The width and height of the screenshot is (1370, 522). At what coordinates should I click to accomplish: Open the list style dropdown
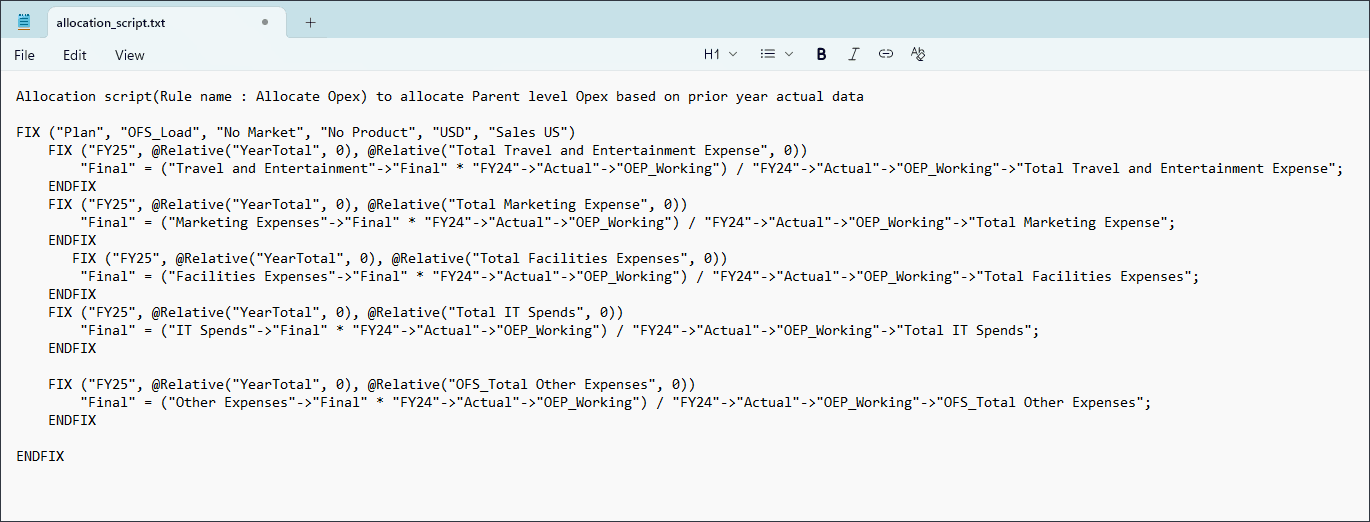click(x=777, y=54)
